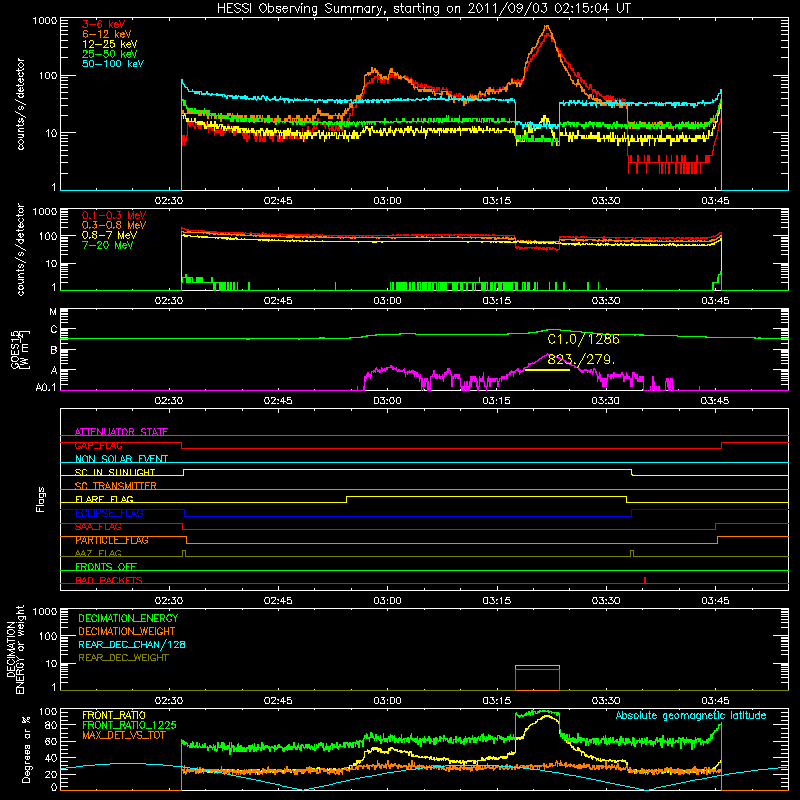The image size is (800, 800).
Task: Click the Absolute geomagnetic latitude label
Action: click(691, 715)
